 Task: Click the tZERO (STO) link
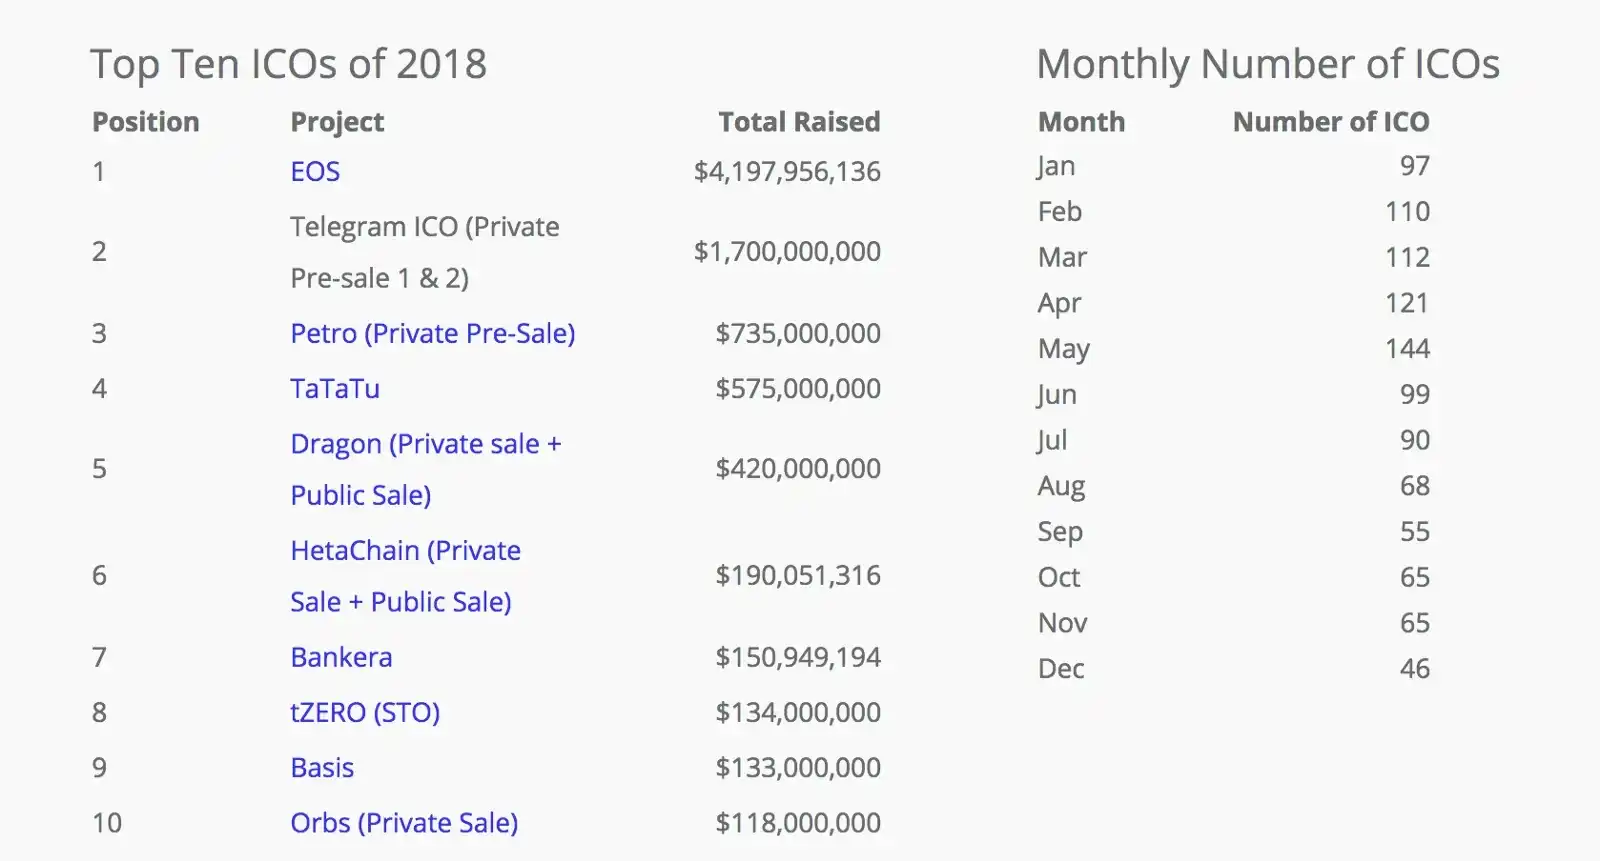coord(365,713)
